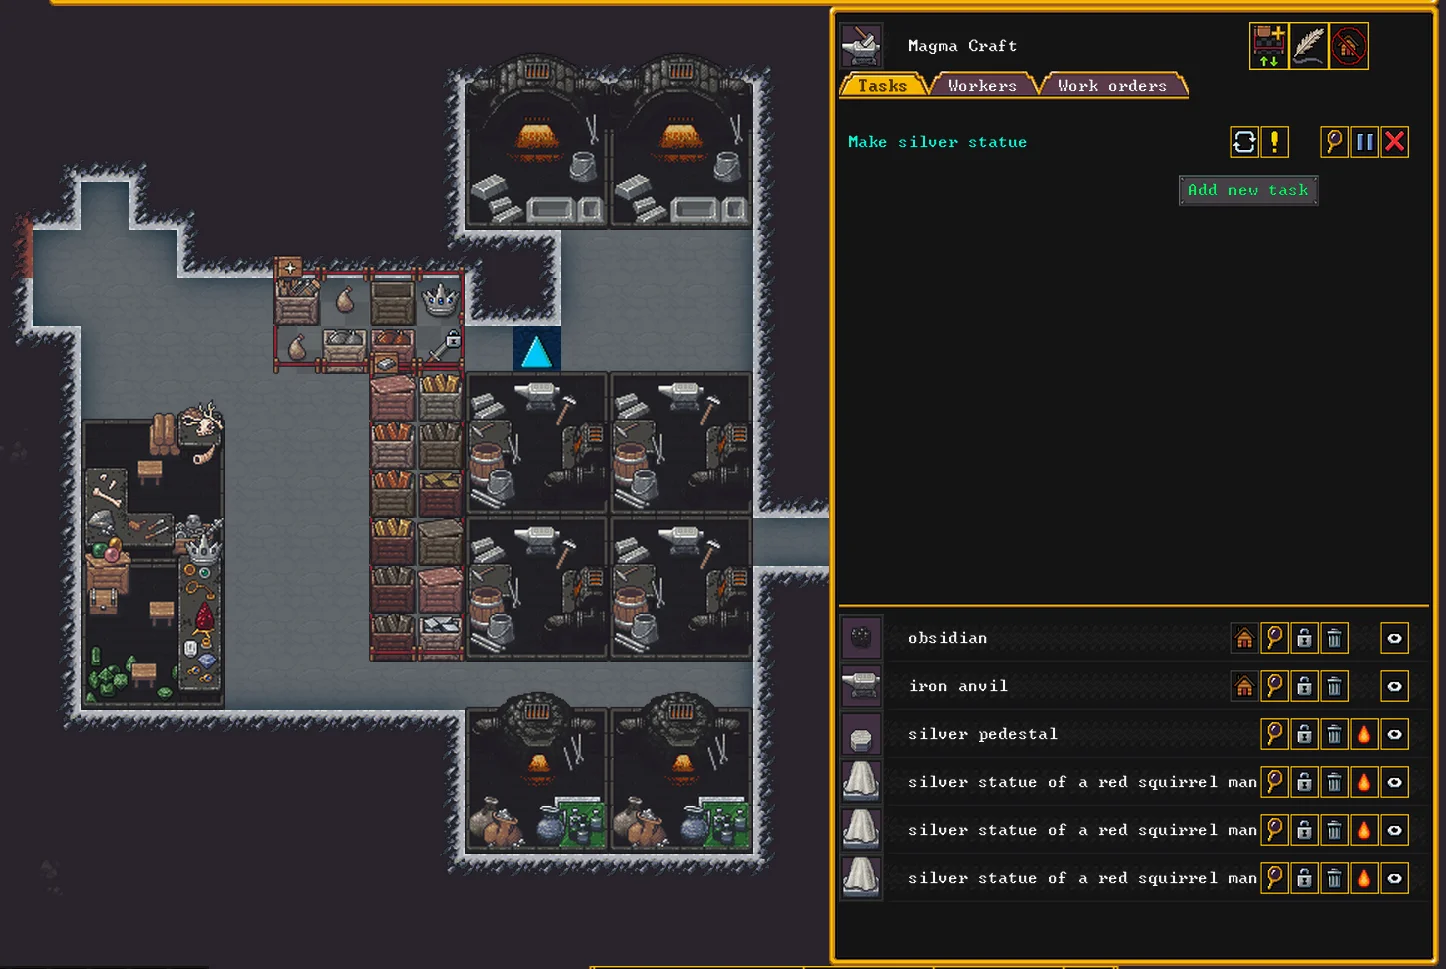Switch to the Workers tab
This screenshot has height=969, width=1446.
pyautogui.click(x=982, y=86)
